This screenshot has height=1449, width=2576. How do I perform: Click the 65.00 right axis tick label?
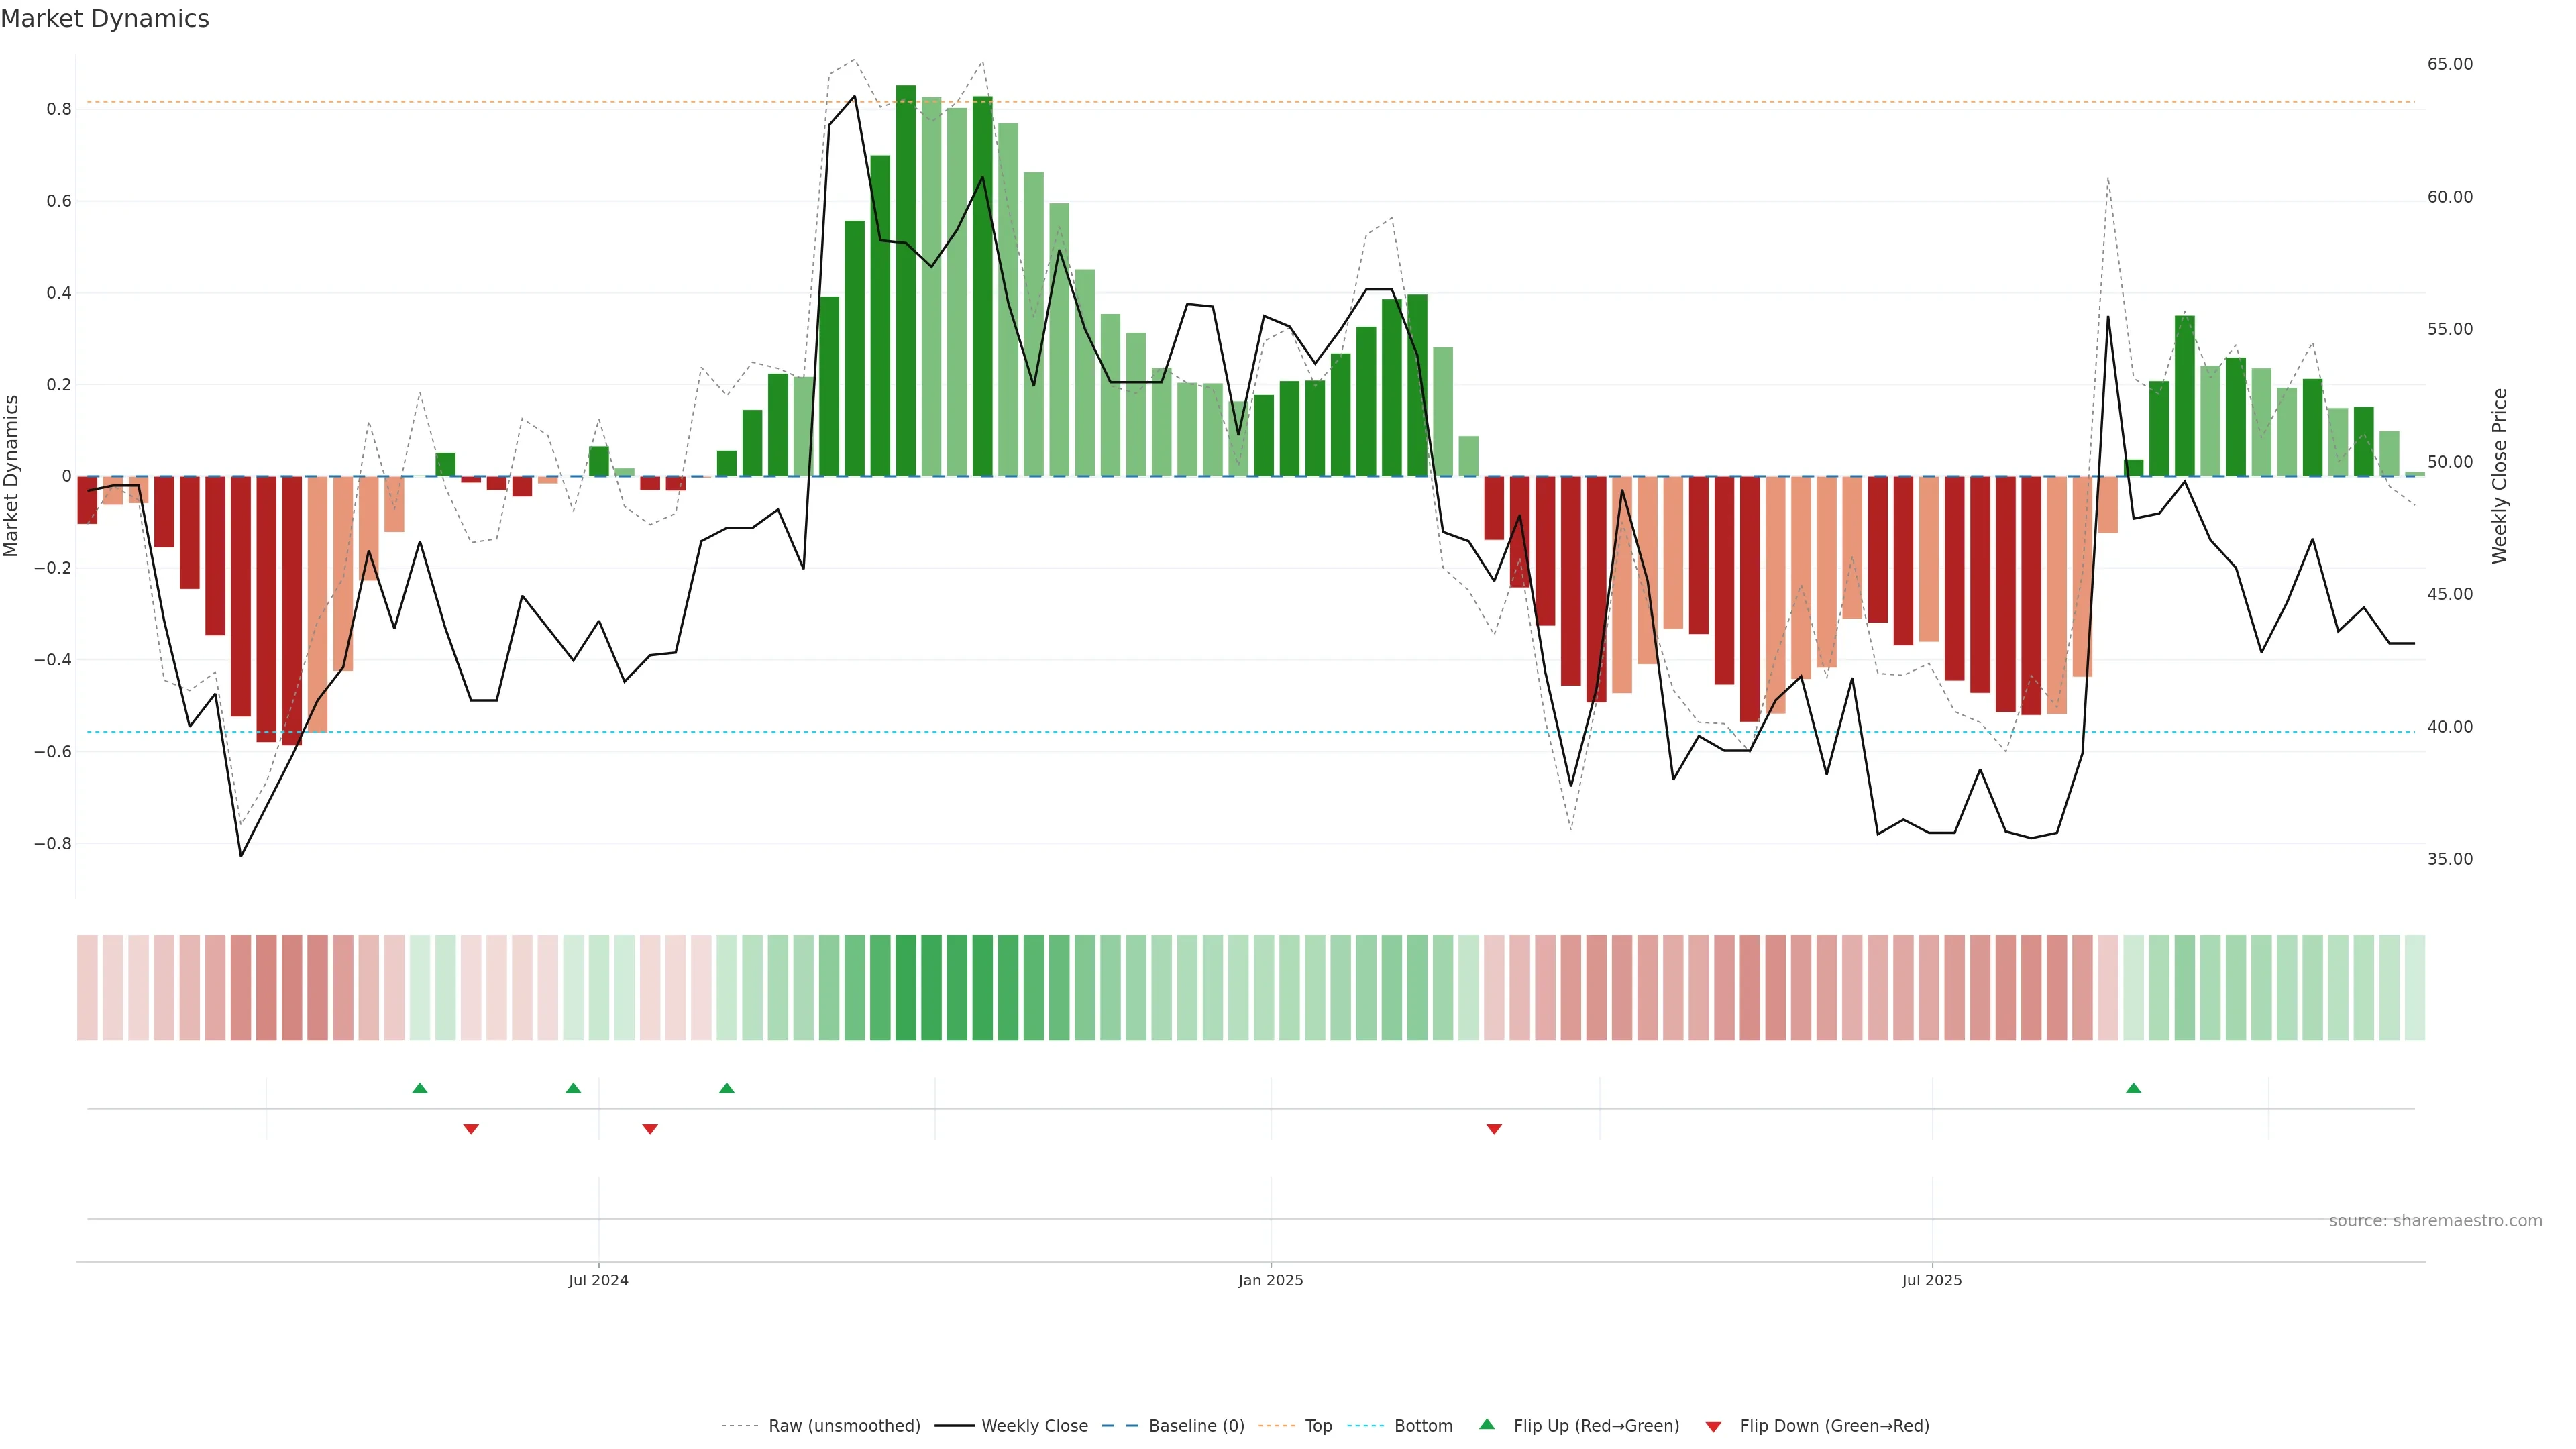[2449, 64]
